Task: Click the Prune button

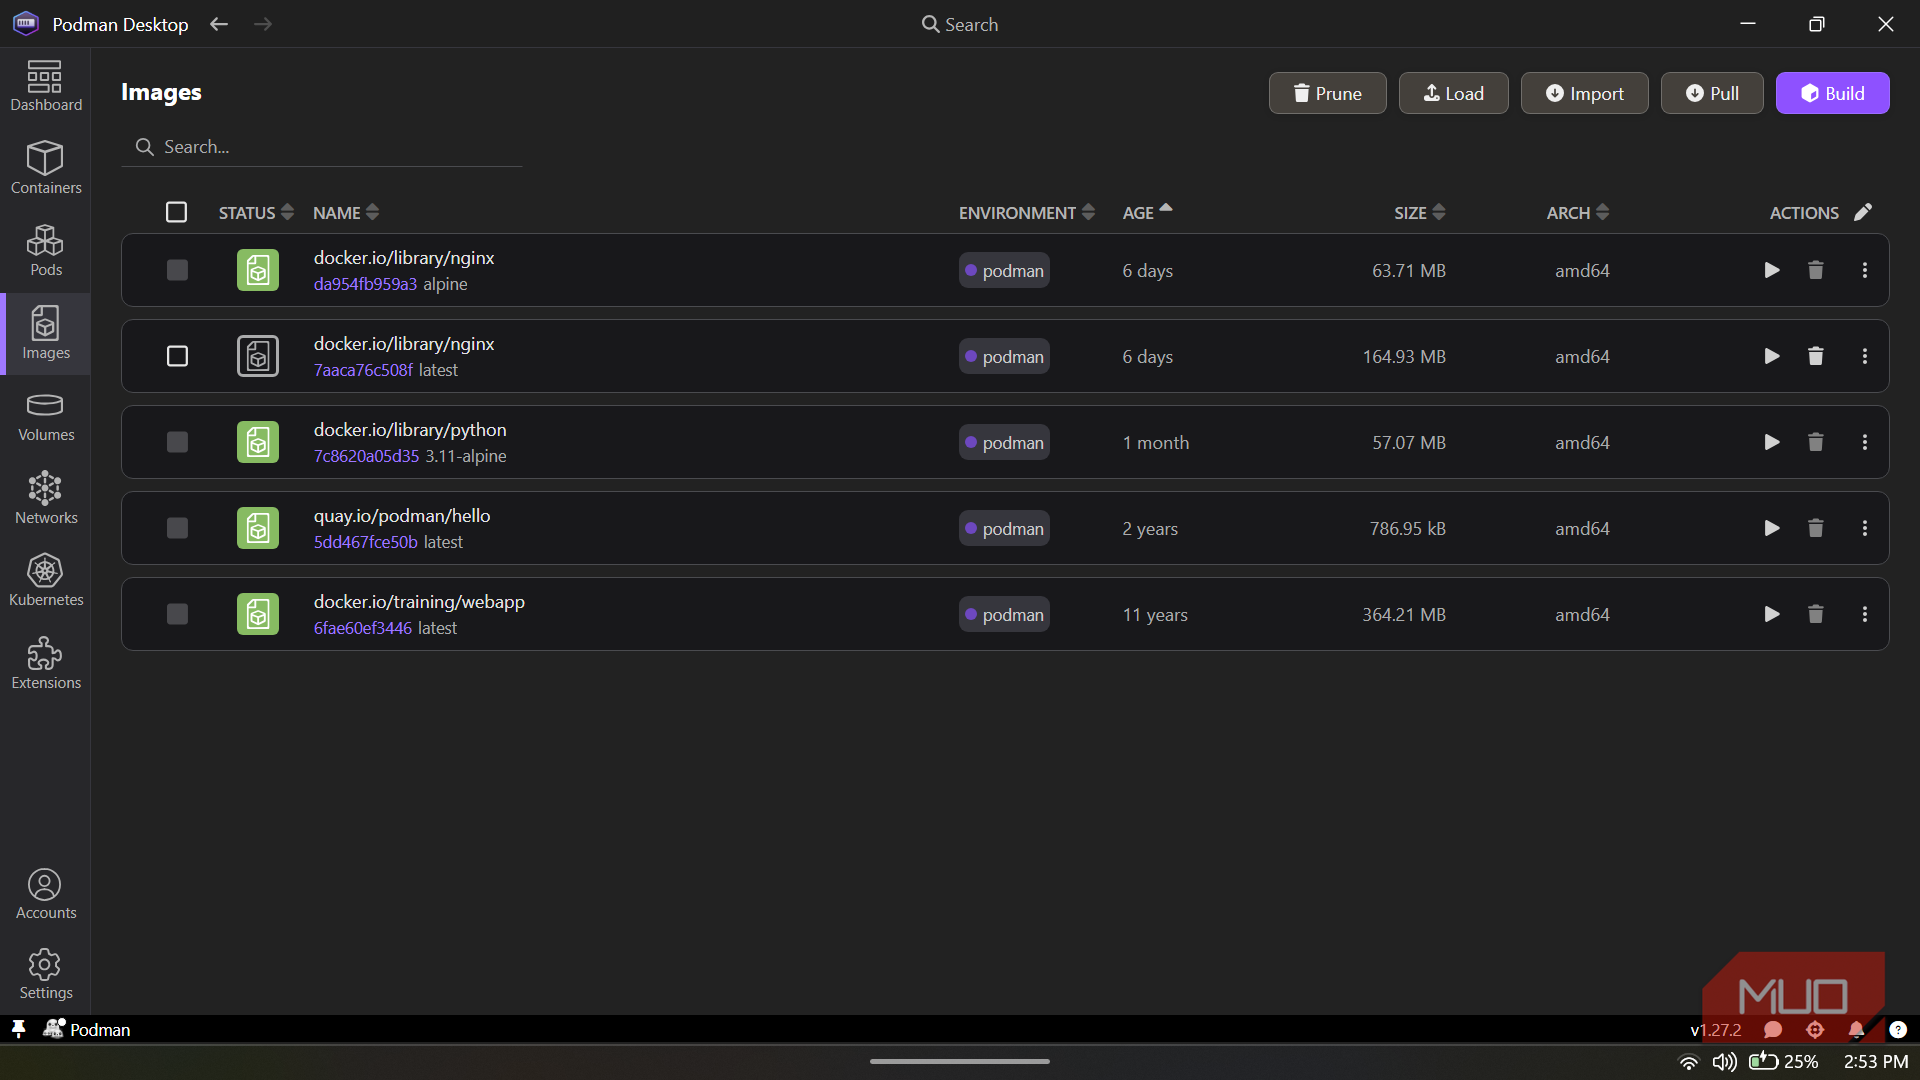Action: coord(1327,93)
